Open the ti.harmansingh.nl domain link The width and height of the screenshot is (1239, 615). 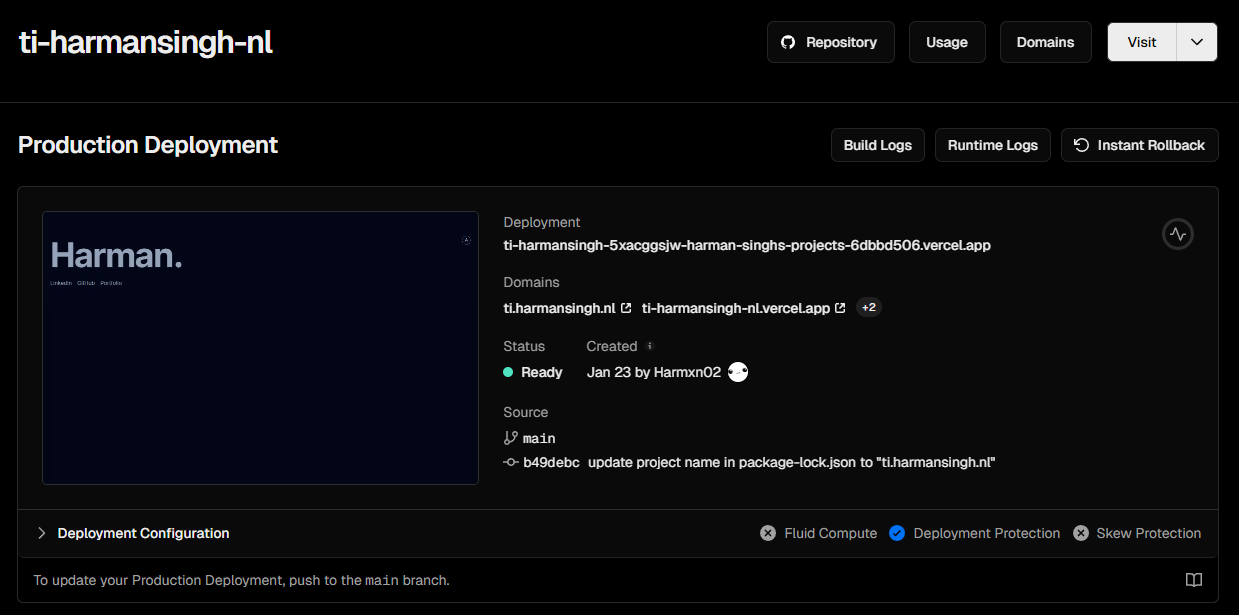point(559,308)
